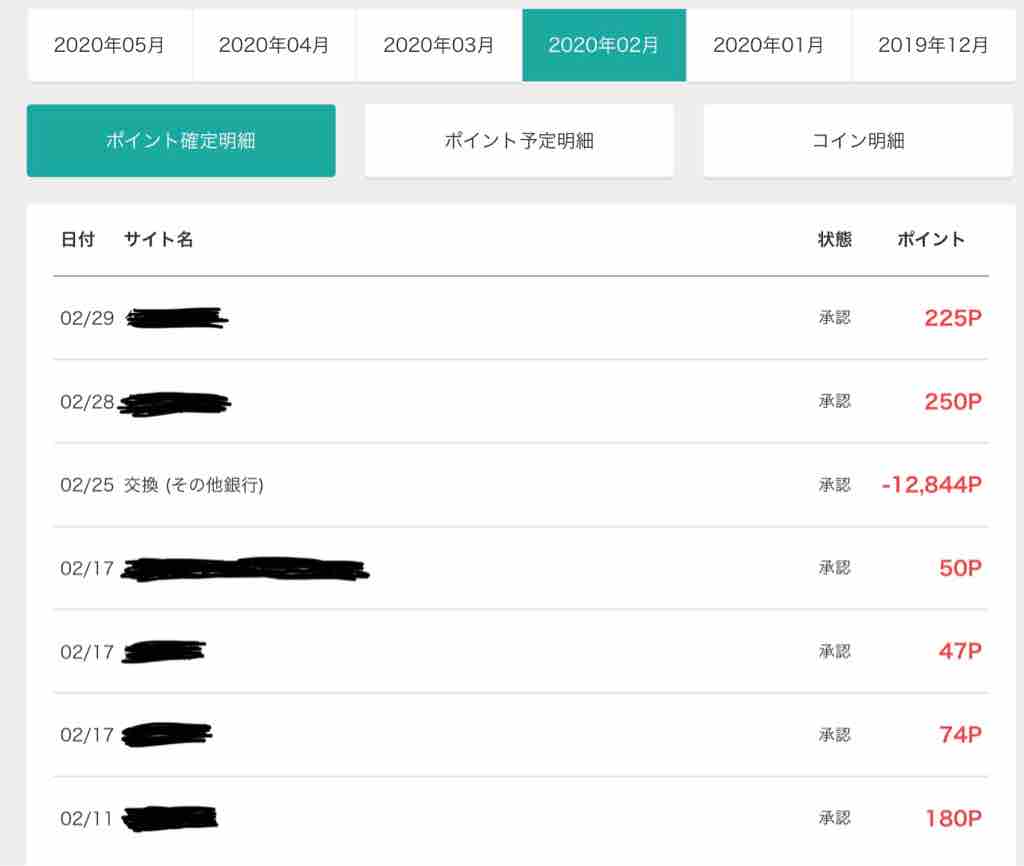Select the 02/17 row showing 50P
1024x866 pixels.
click(x=520, y=568)
